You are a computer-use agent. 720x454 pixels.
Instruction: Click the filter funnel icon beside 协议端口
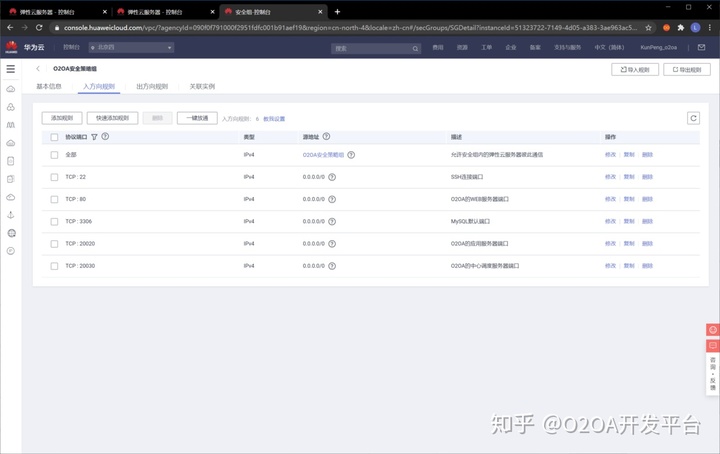tap(94, 137)
